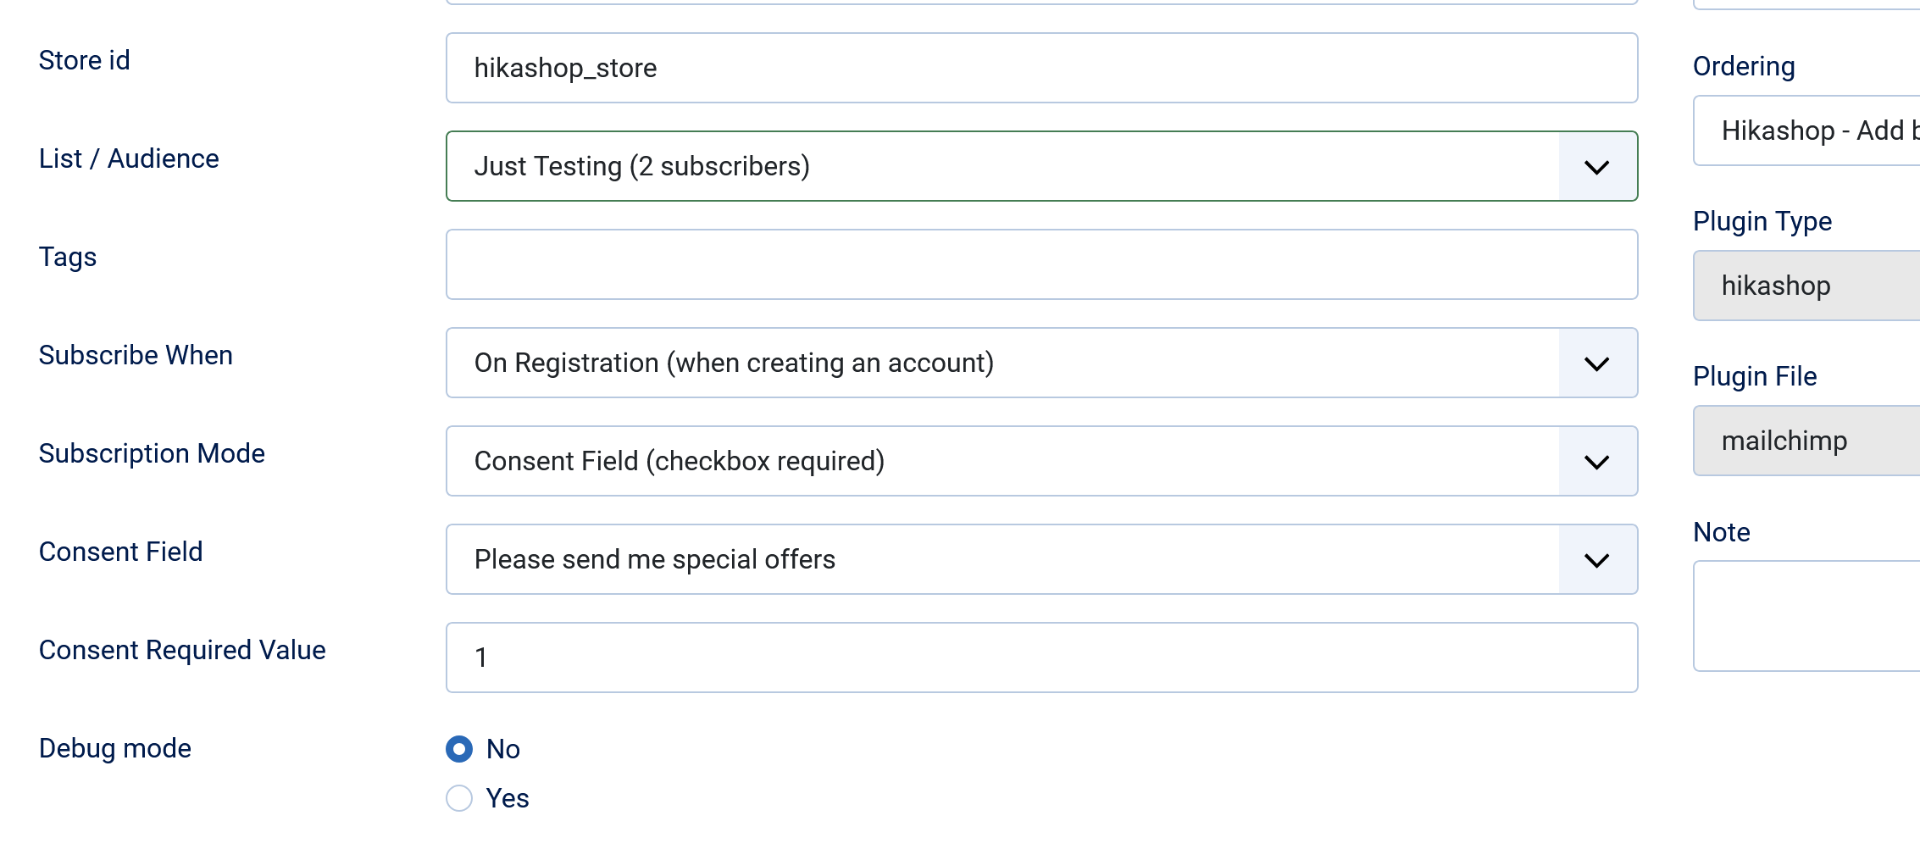
Task: Click into the Note text field
Action: (1806, 615)
